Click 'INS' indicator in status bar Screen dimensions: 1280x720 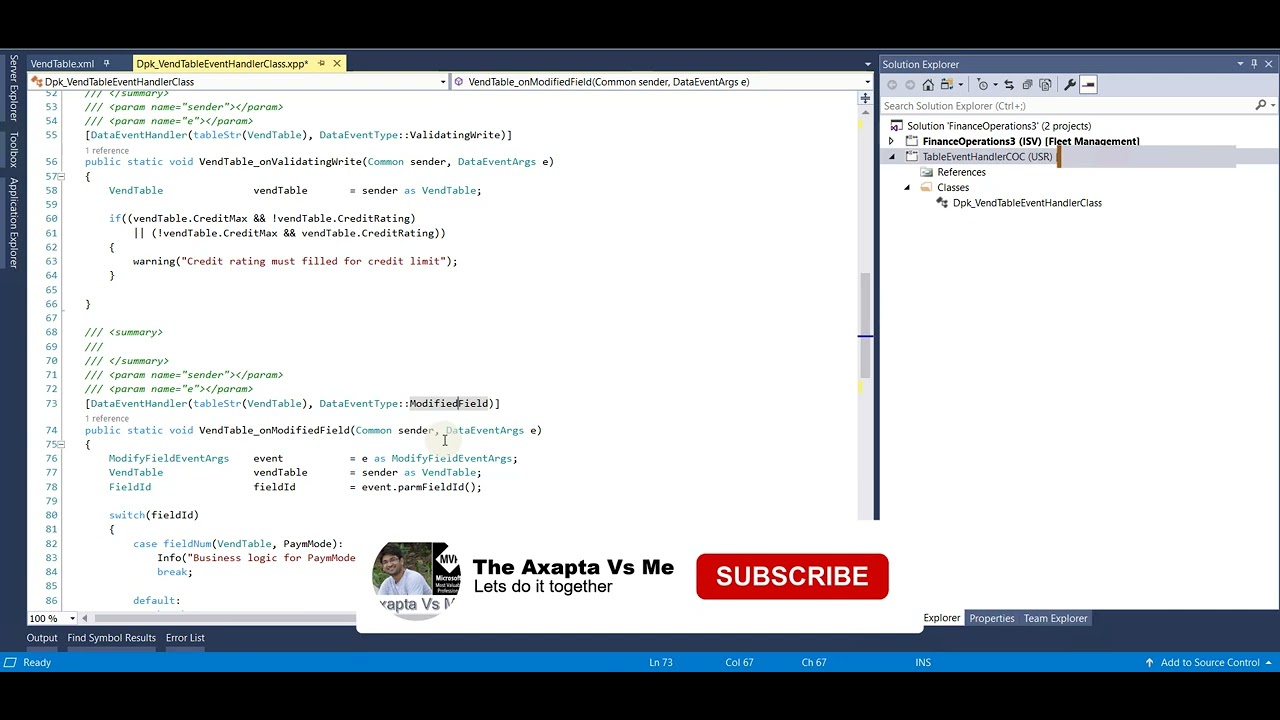click(923, 662)
